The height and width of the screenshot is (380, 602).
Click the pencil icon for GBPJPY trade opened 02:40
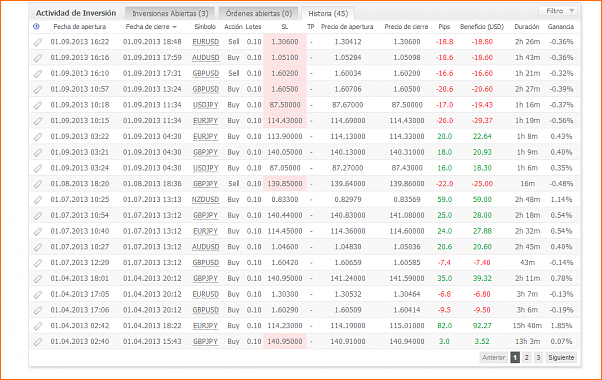click(x=38, y=342)
